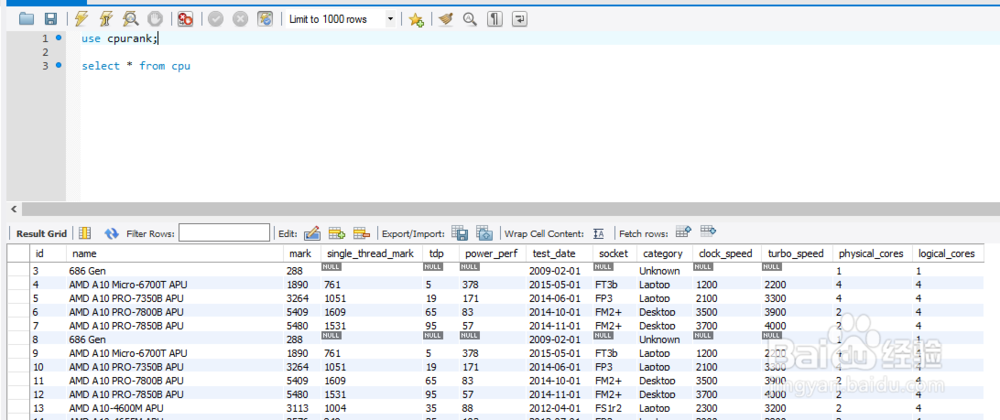This screenshot has height=420, width=1000.
Task: Export recordset to file icon
Action: 460,233
